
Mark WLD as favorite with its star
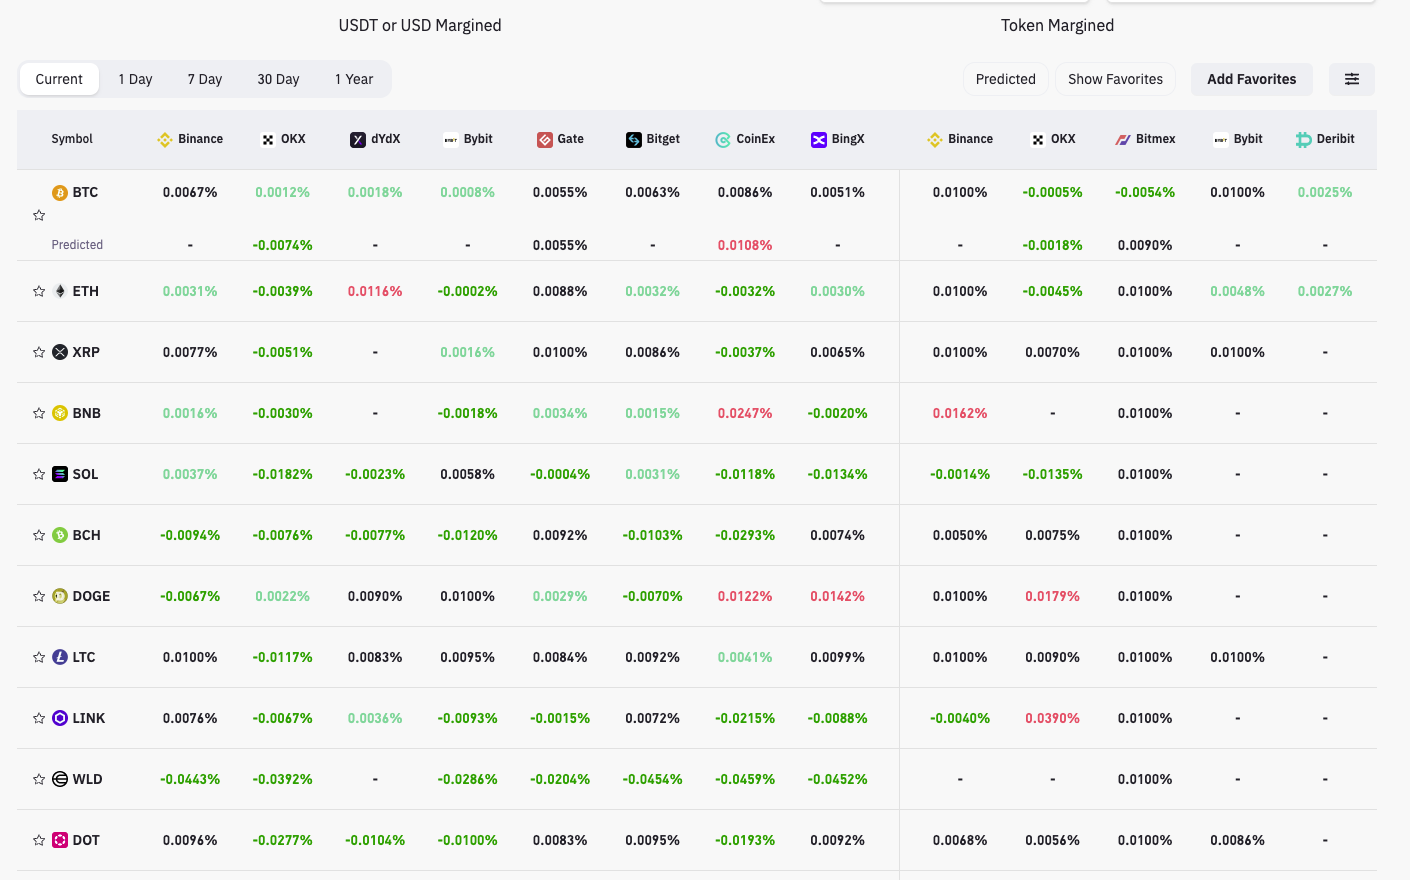pyautogui.click(x=39, y=779)
